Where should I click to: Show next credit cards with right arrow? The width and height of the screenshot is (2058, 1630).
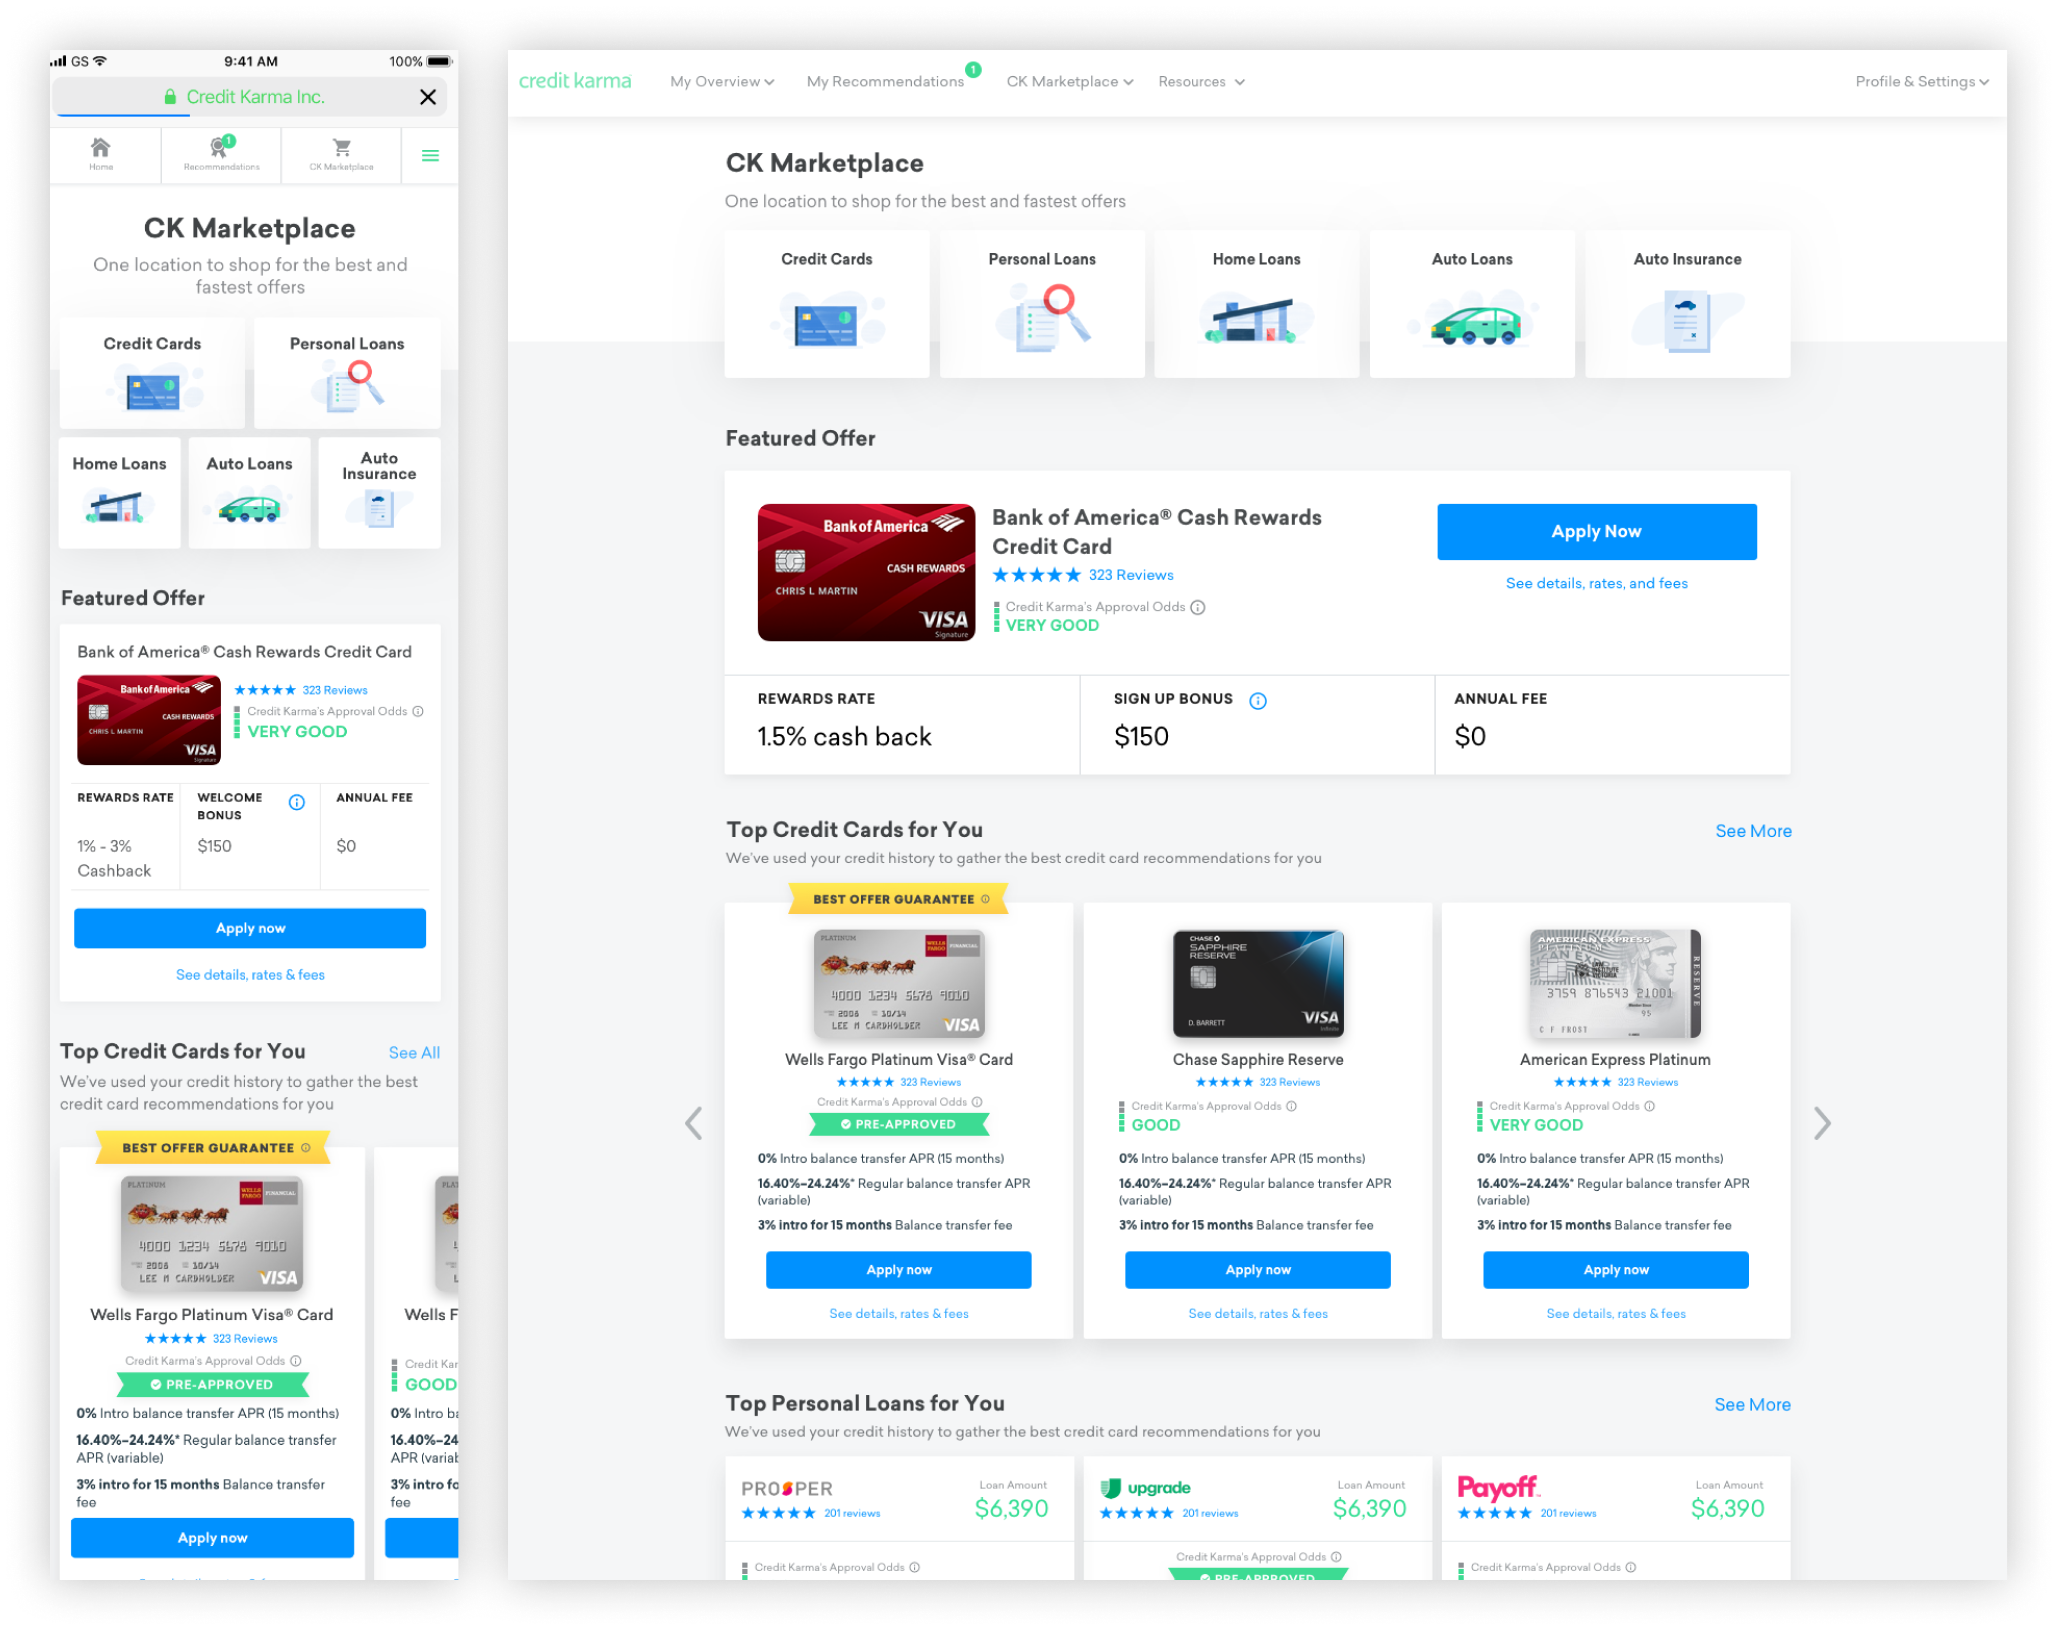tap(1822, 1123)
